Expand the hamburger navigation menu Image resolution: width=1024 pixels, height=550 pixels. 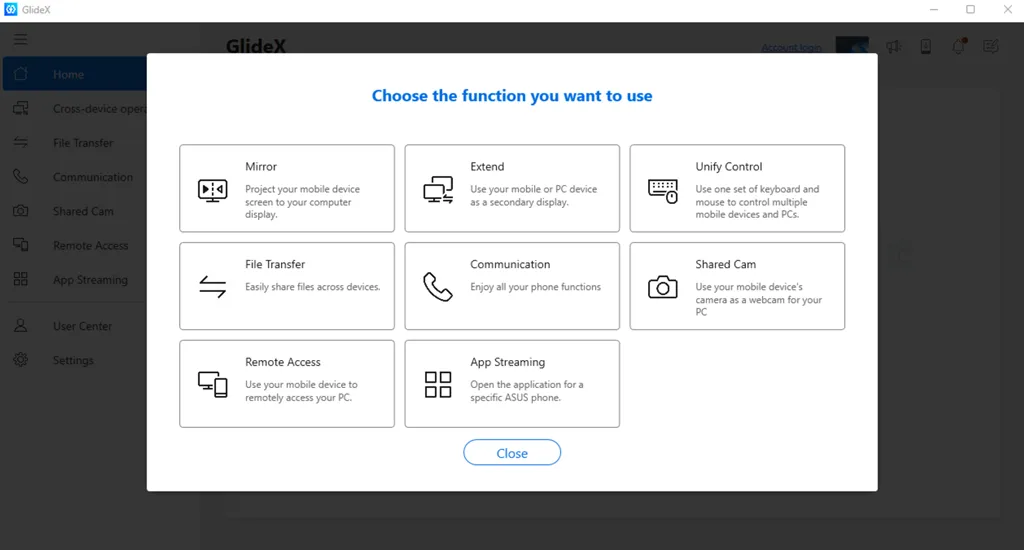[x=20, y=40]
